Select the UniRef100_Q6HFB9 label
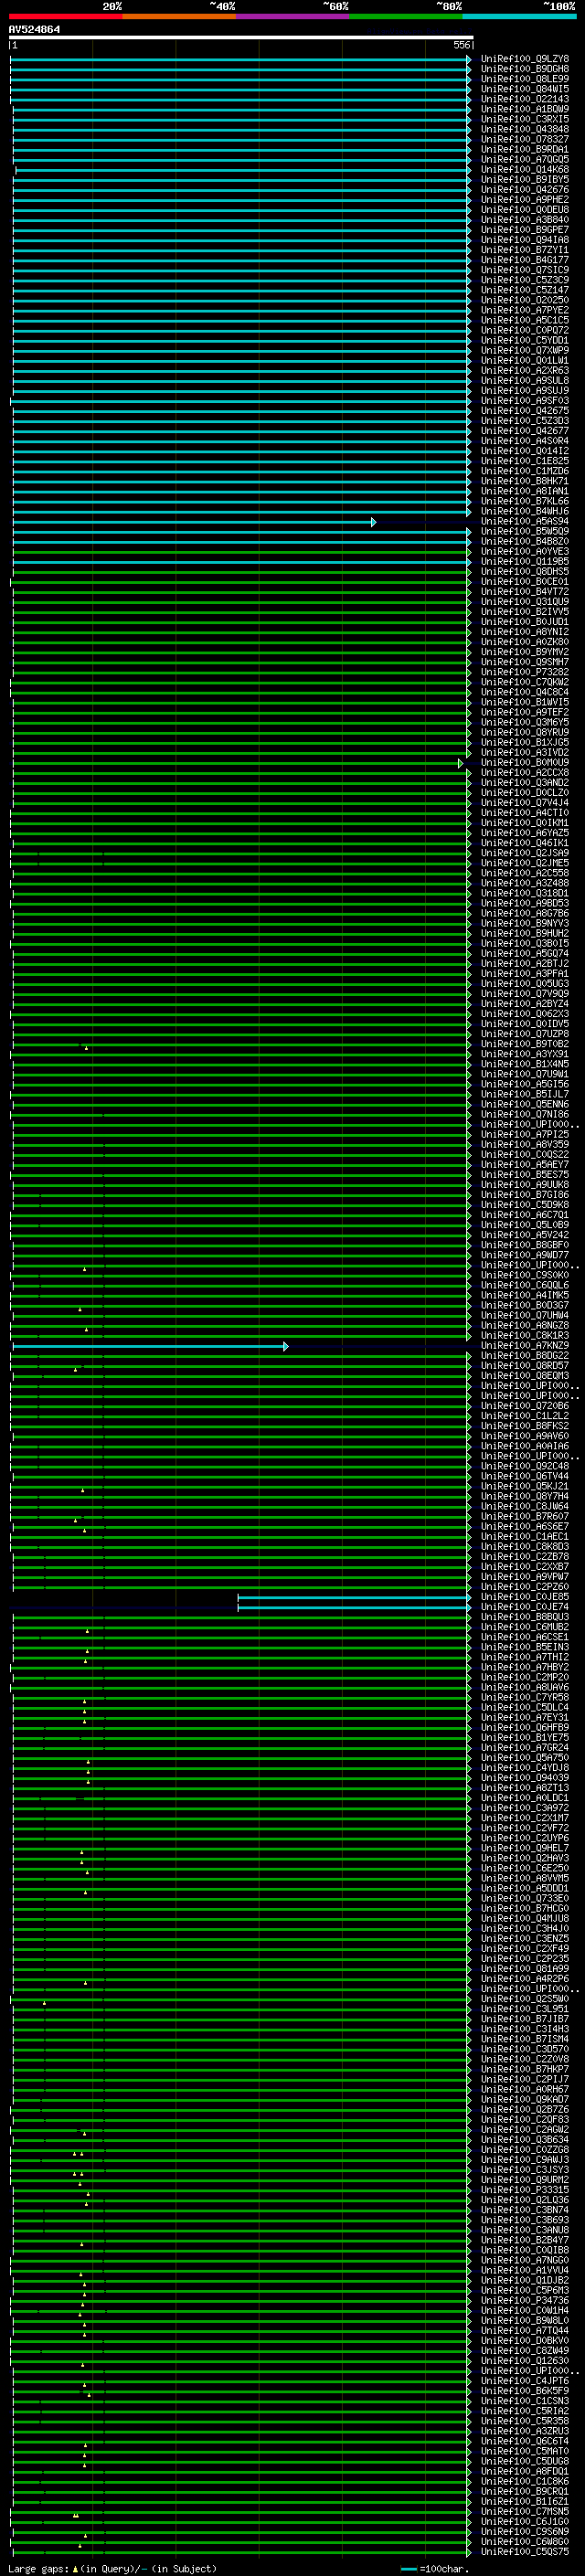585x2576 pixels. tap(524, 1727)
